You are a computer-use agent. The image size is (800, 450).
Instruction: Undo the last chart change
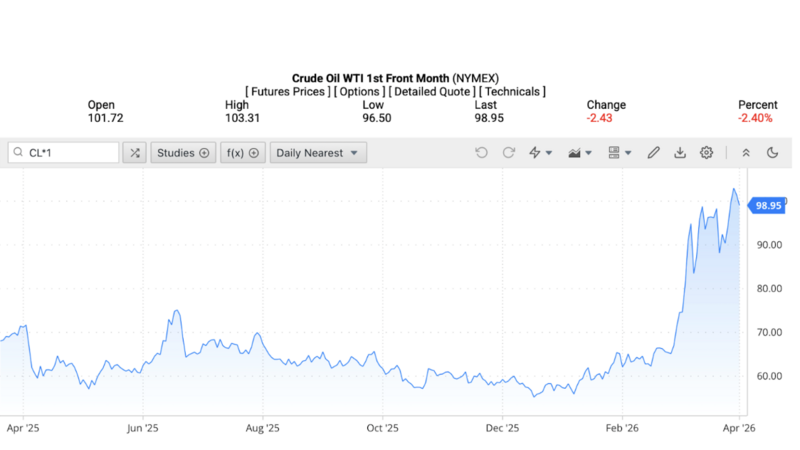point(481,153)
